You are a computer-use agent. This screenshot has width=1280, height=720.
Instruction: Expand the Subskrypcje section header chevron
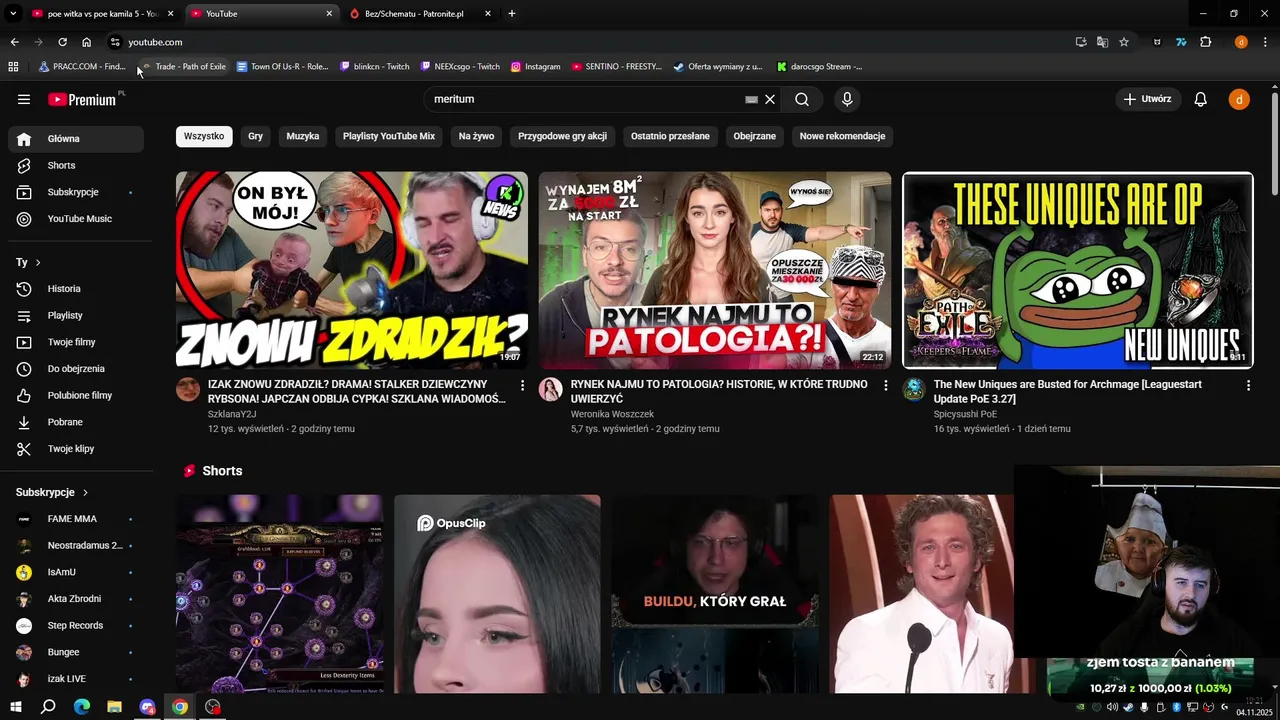85,492
